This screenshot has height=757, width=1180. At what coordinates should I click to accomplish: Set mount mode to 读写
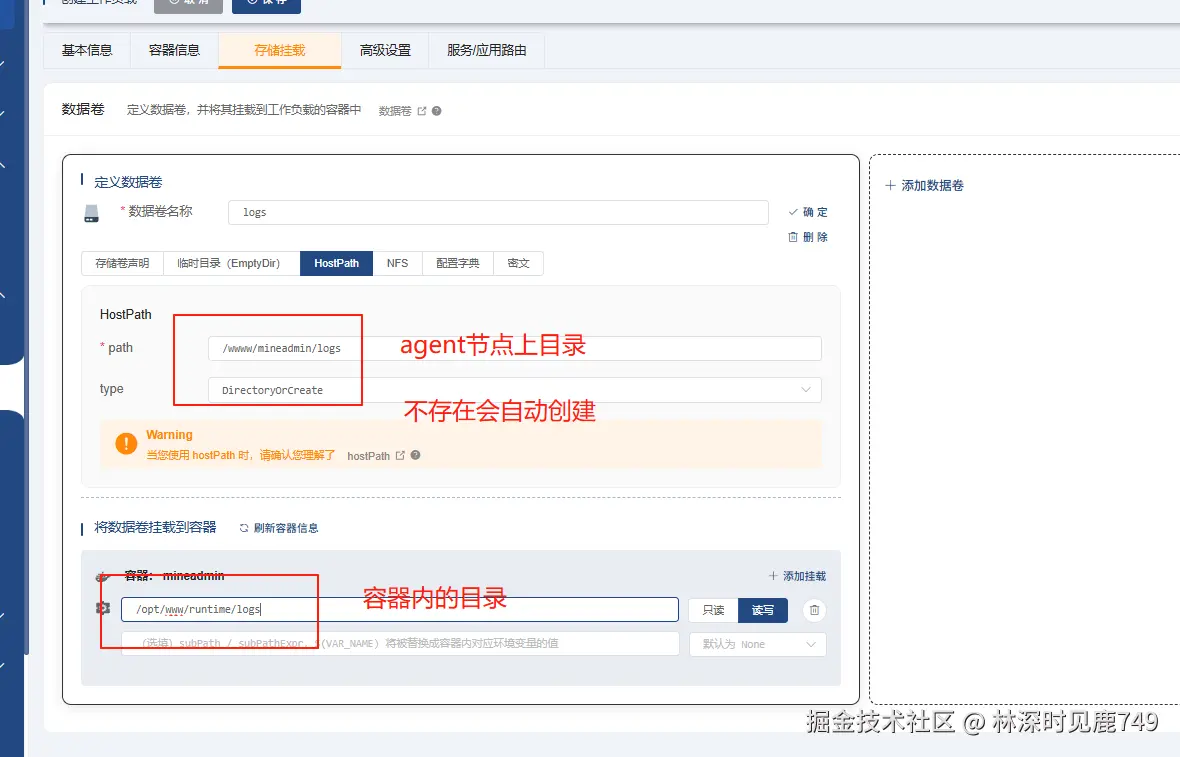tap(763, 610)
